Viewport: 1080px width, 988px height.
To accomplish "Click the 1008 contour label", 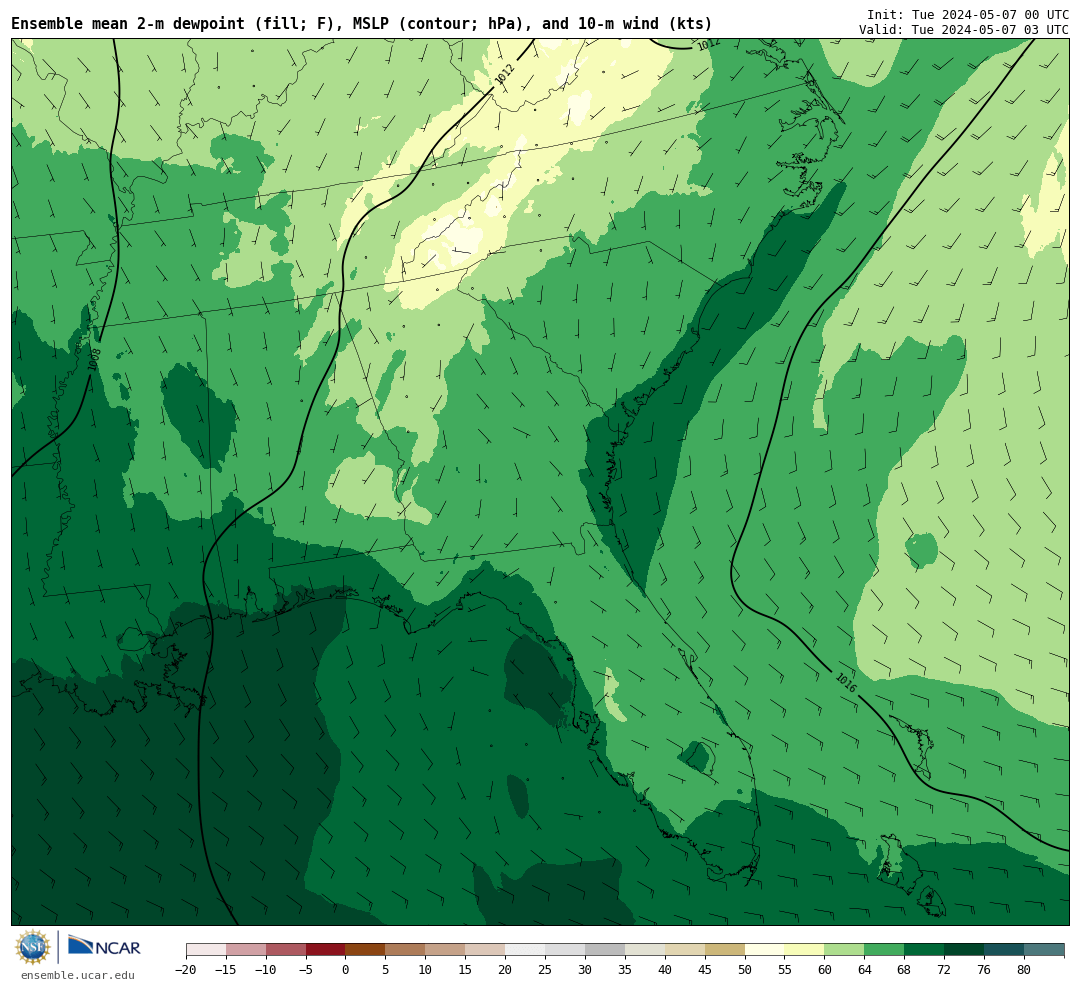I will pyautogui.click(x=94, y=360).
